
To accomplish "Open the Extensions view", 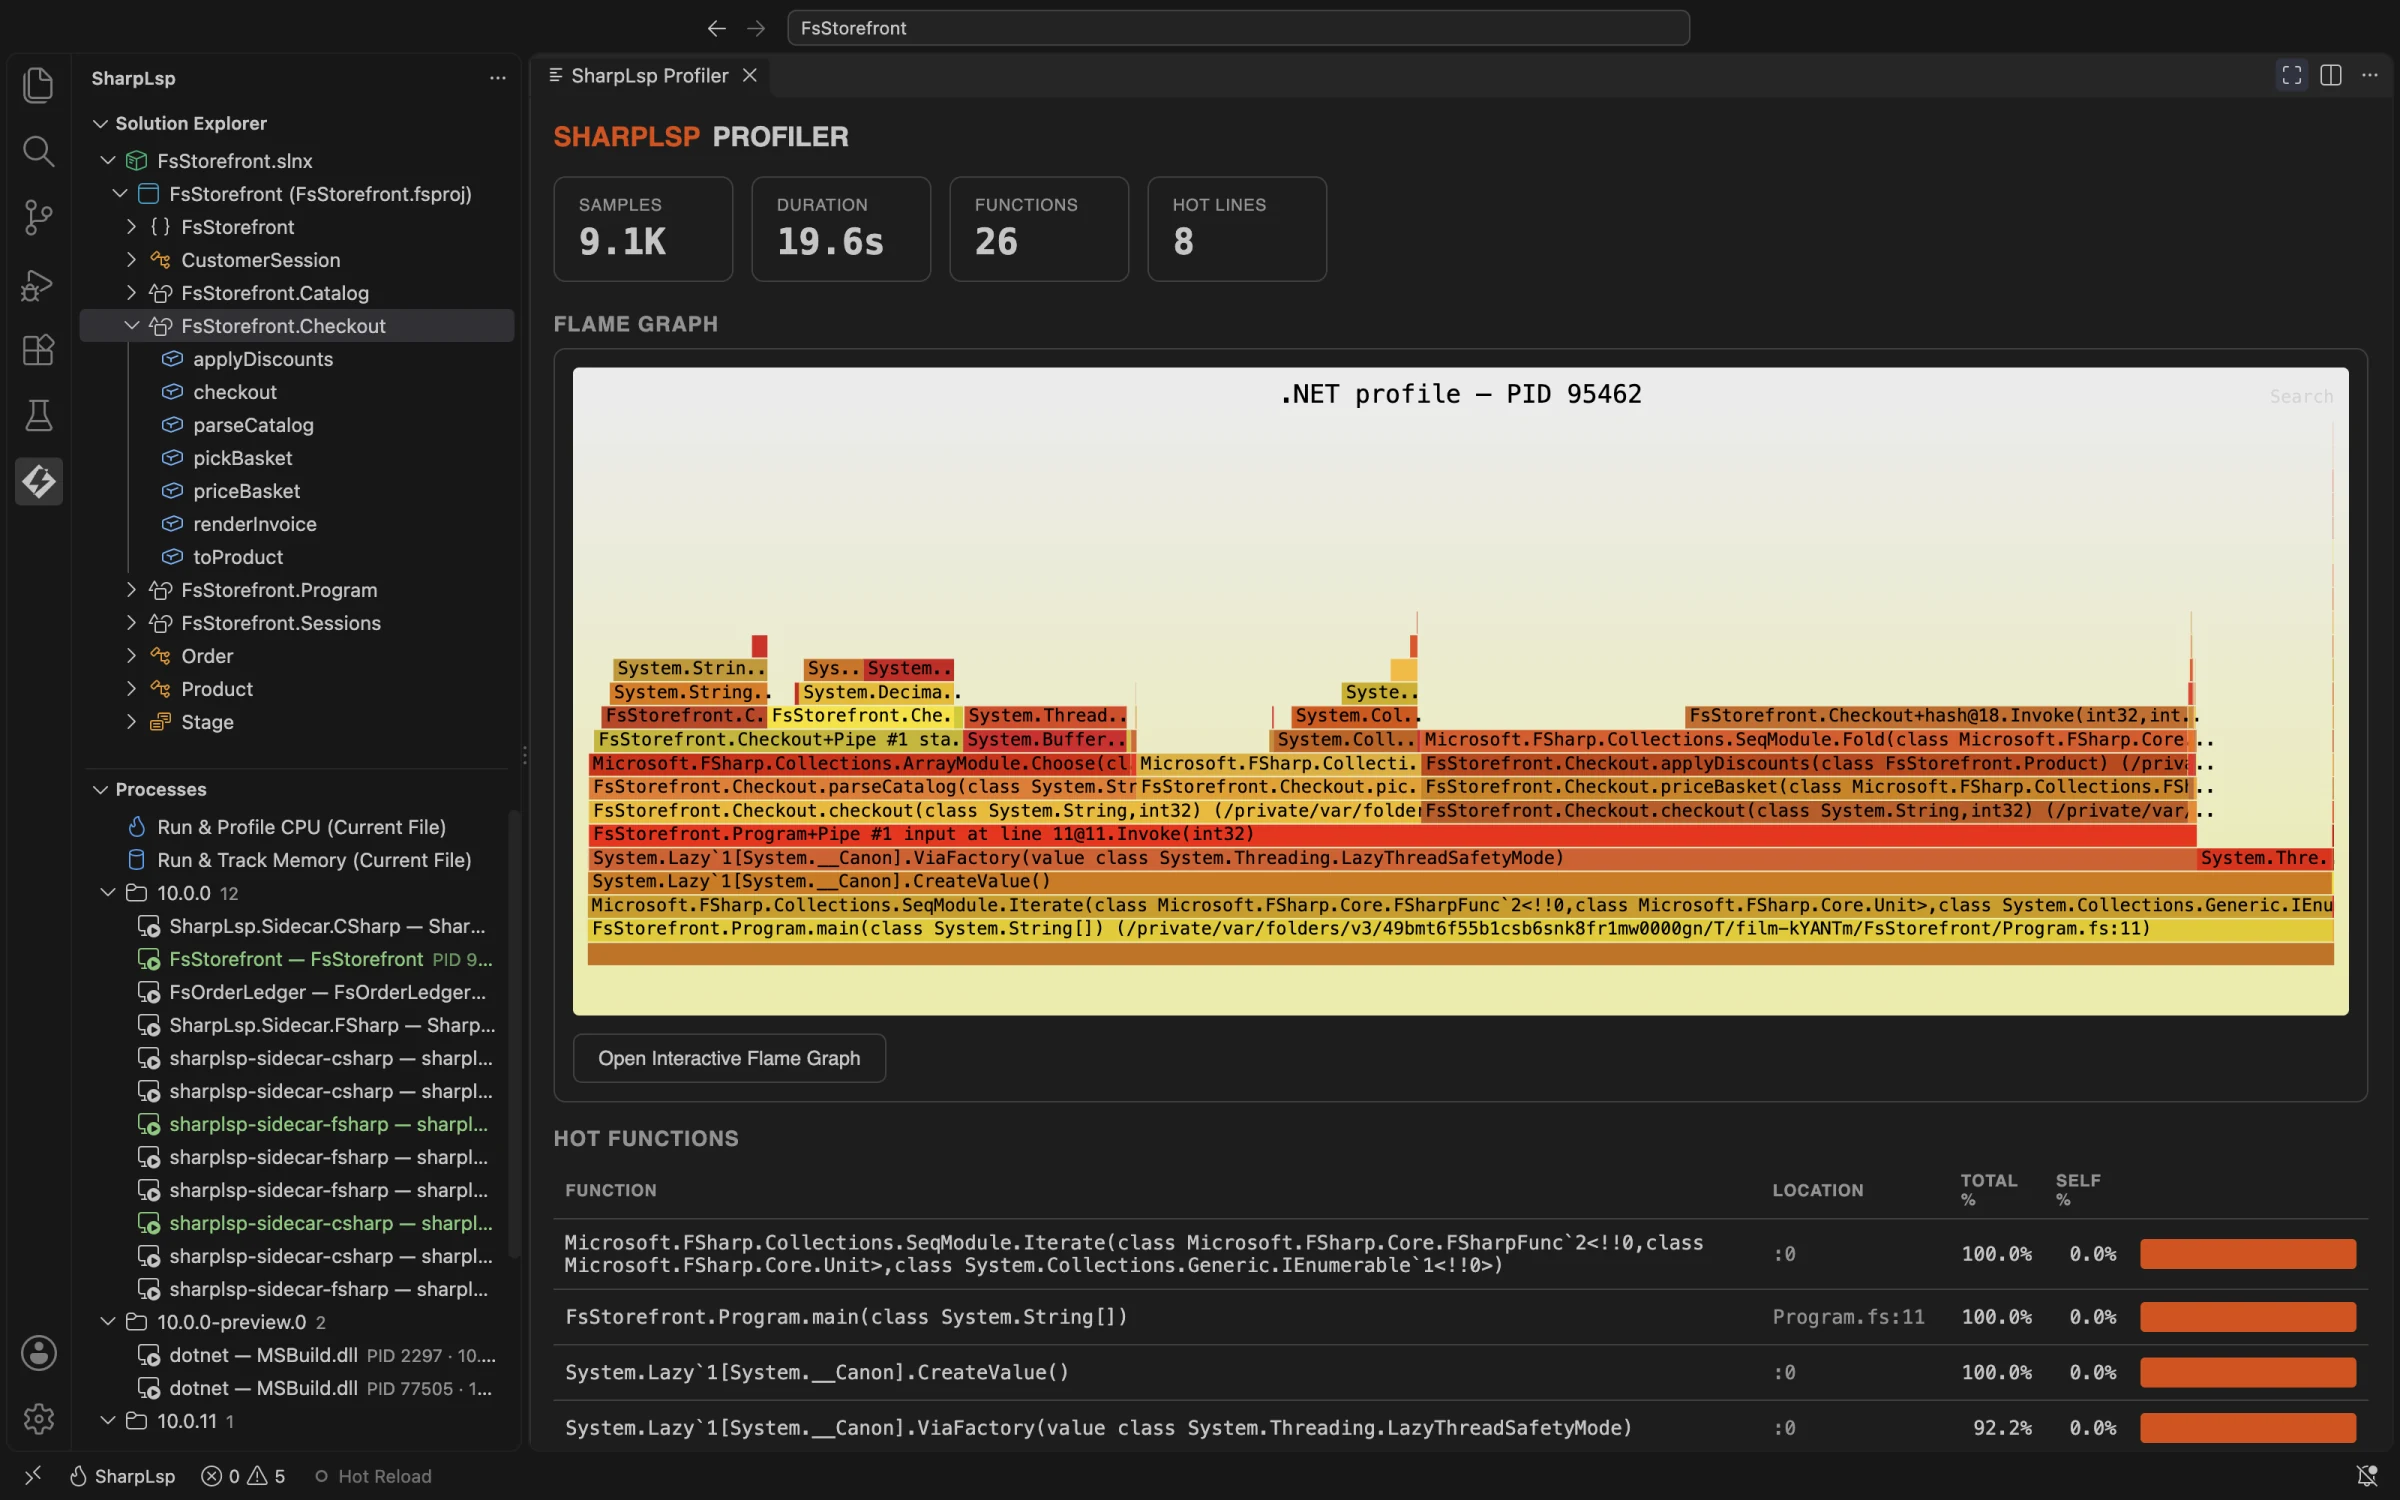I will pyautogui.click(x=38, y=350).
